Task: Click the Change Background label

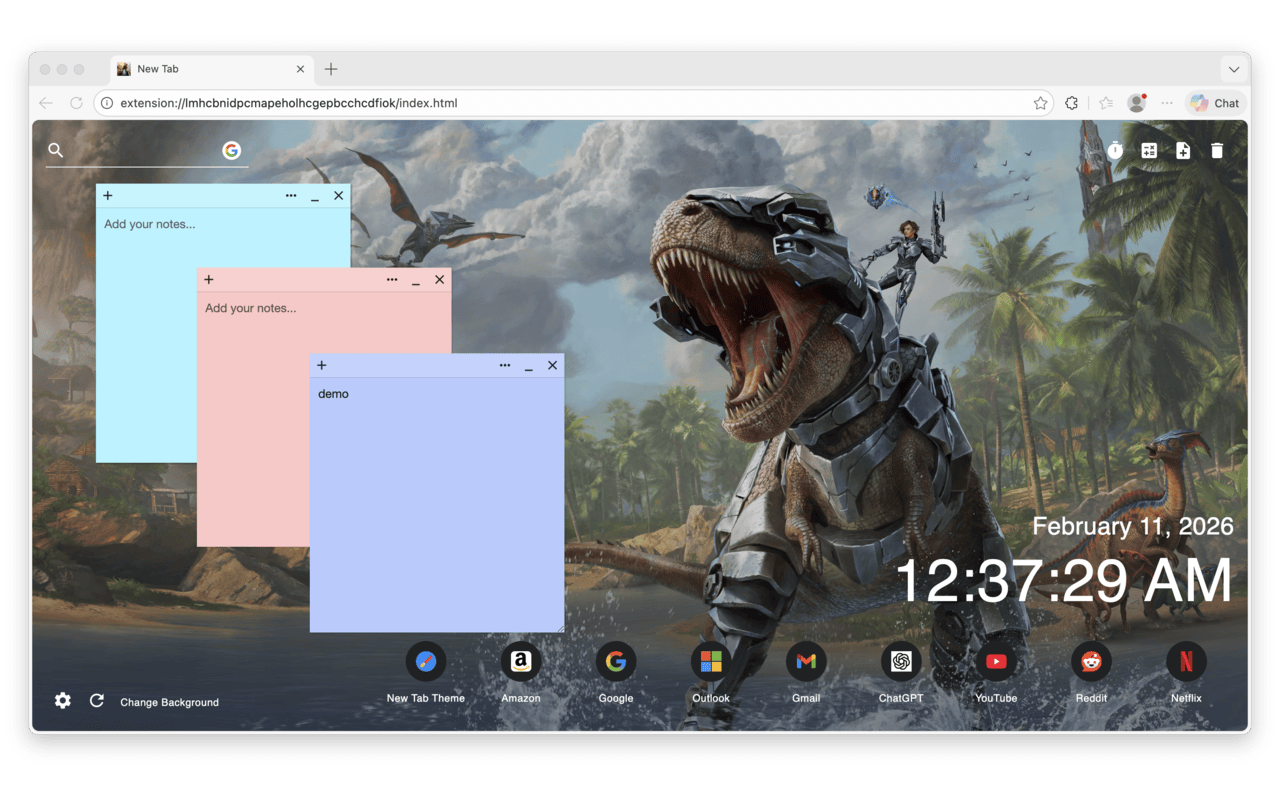Action: tap(169, 702)
